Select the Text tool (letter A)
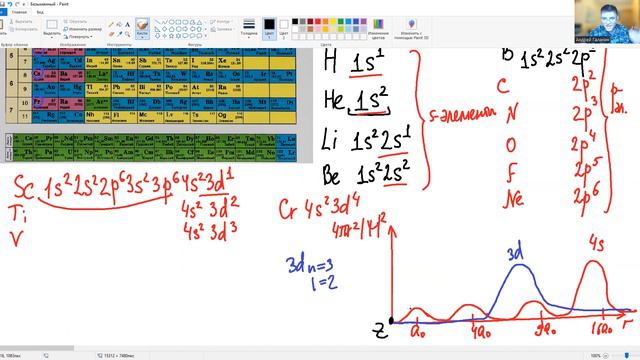 pyautogui.click(x=127, y=25)
